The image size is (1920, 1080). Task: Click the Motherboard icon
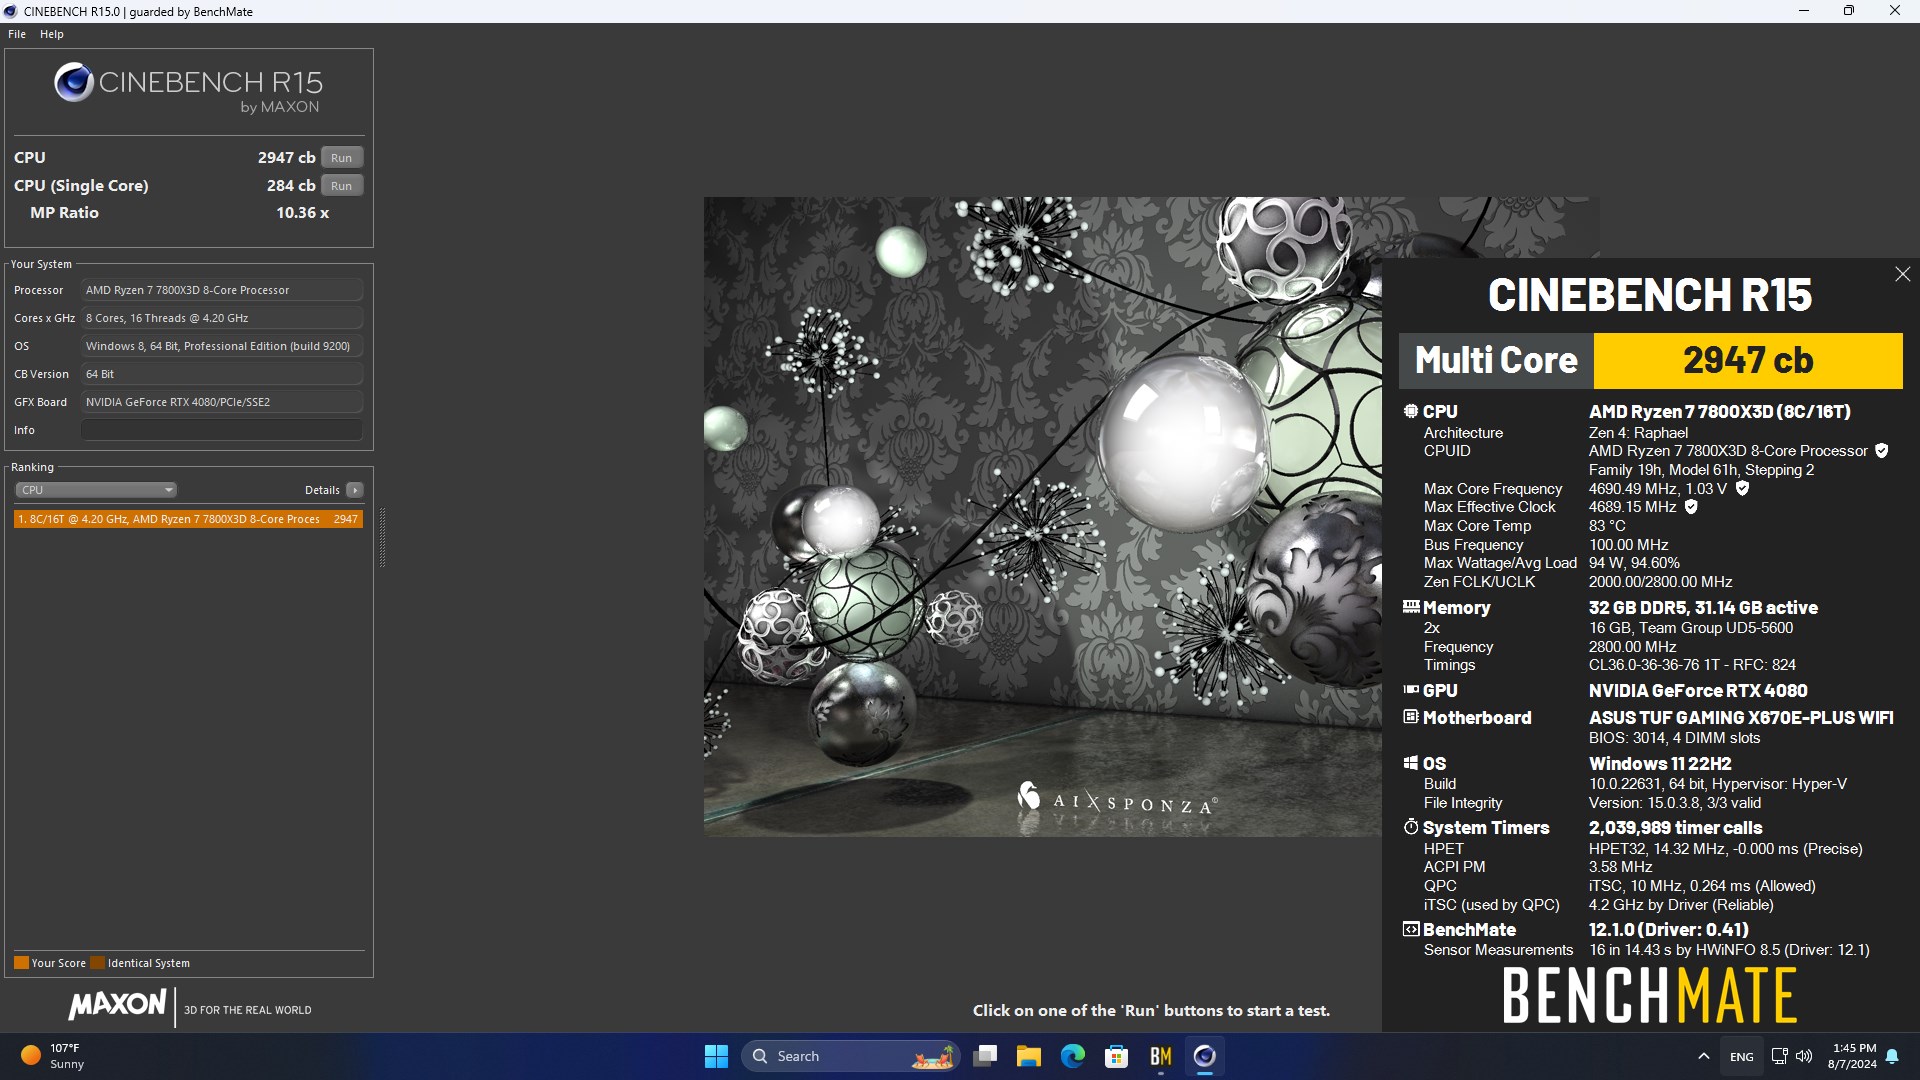(1411, 717)
